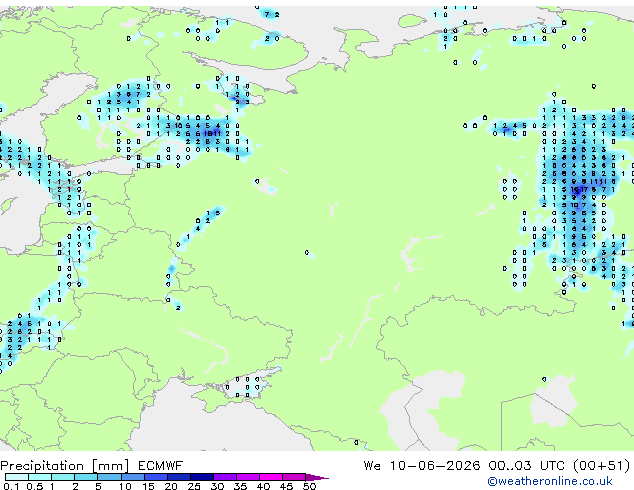
Task: Click the 0.5–1 mm legend color swatch
Action: tap(40, 477)
